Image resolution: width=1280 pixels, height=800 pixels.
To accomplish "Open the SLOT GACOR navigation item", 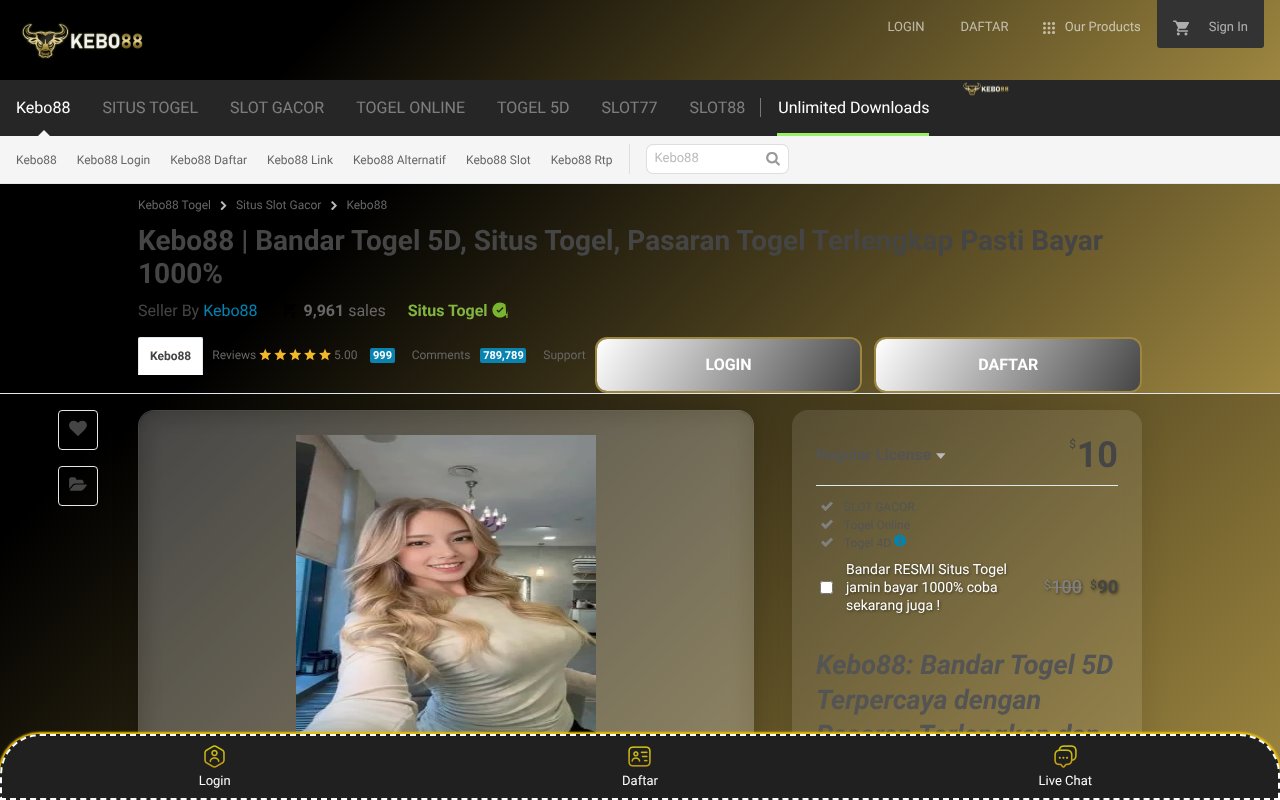I will click(277, 107).
